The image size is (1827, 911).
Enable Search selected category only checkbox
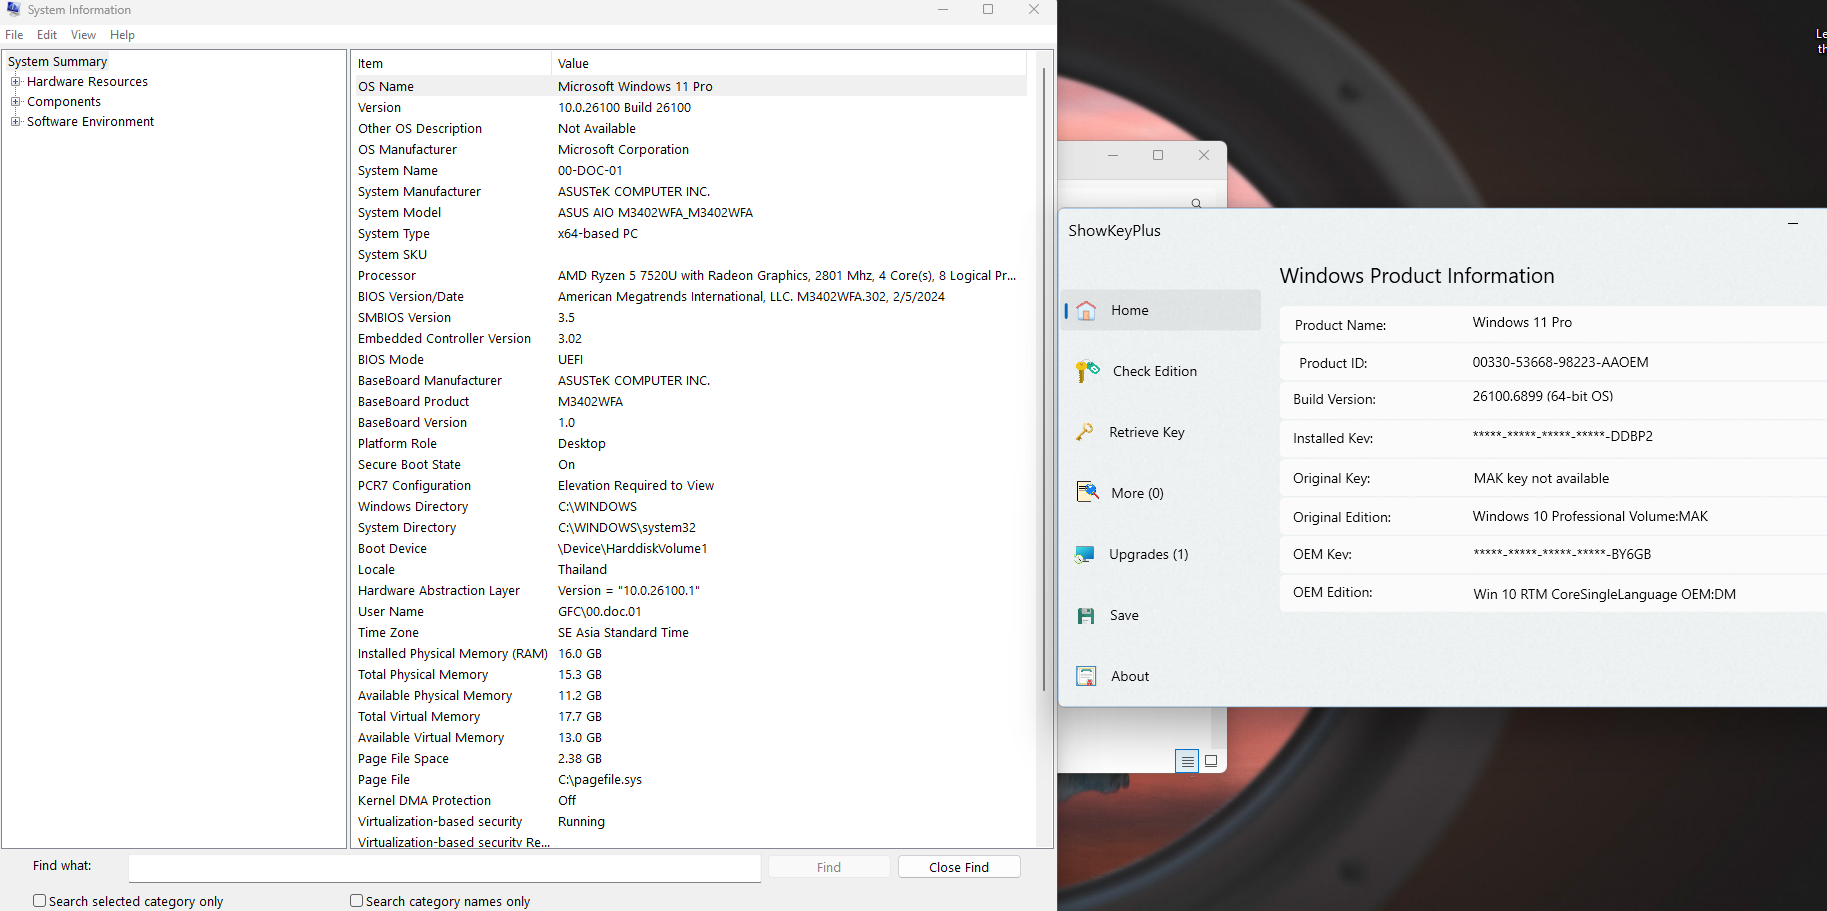(x=40, y=901)
